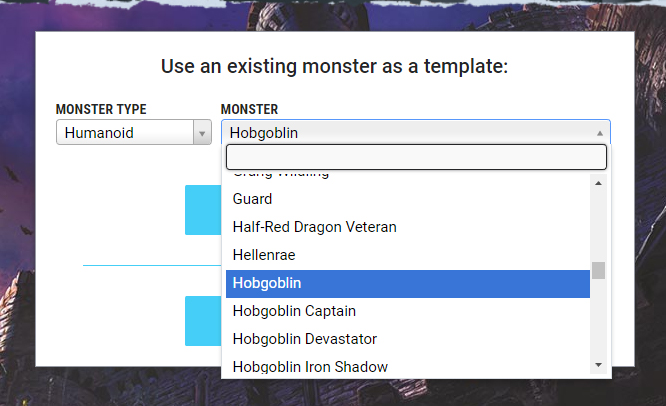Click the scrollbar up arrow in list
Viewport: 666px width, 406px height.
pos(598,183)
